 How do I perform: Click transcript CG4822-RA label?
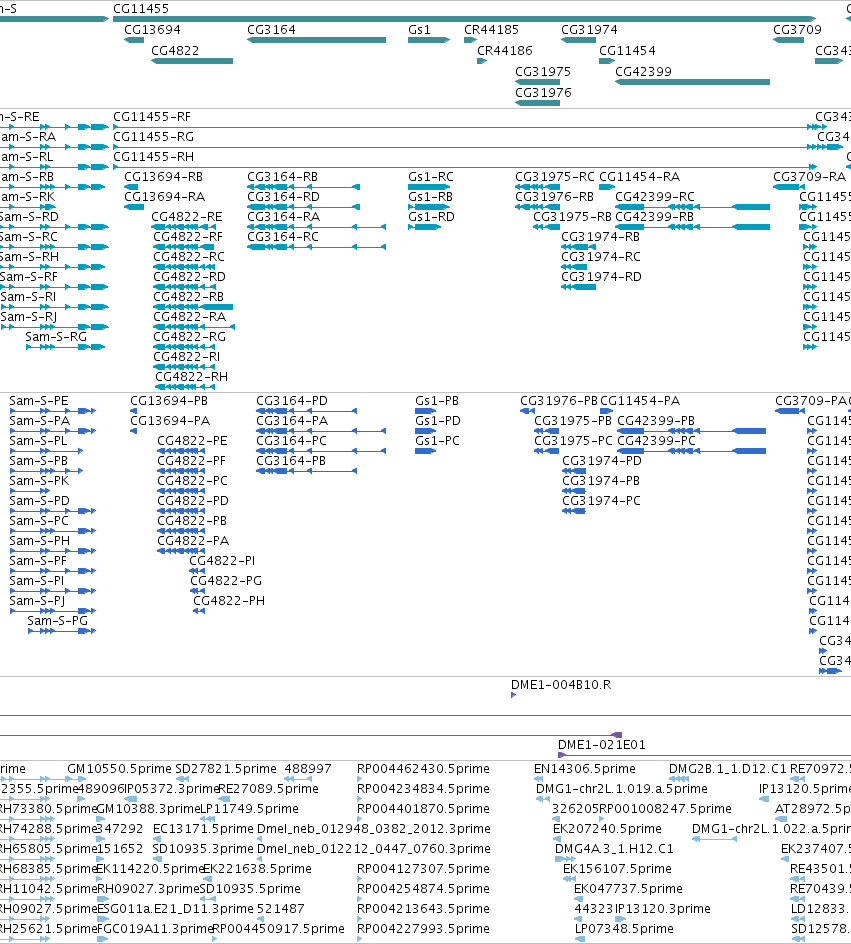[190, 317]
